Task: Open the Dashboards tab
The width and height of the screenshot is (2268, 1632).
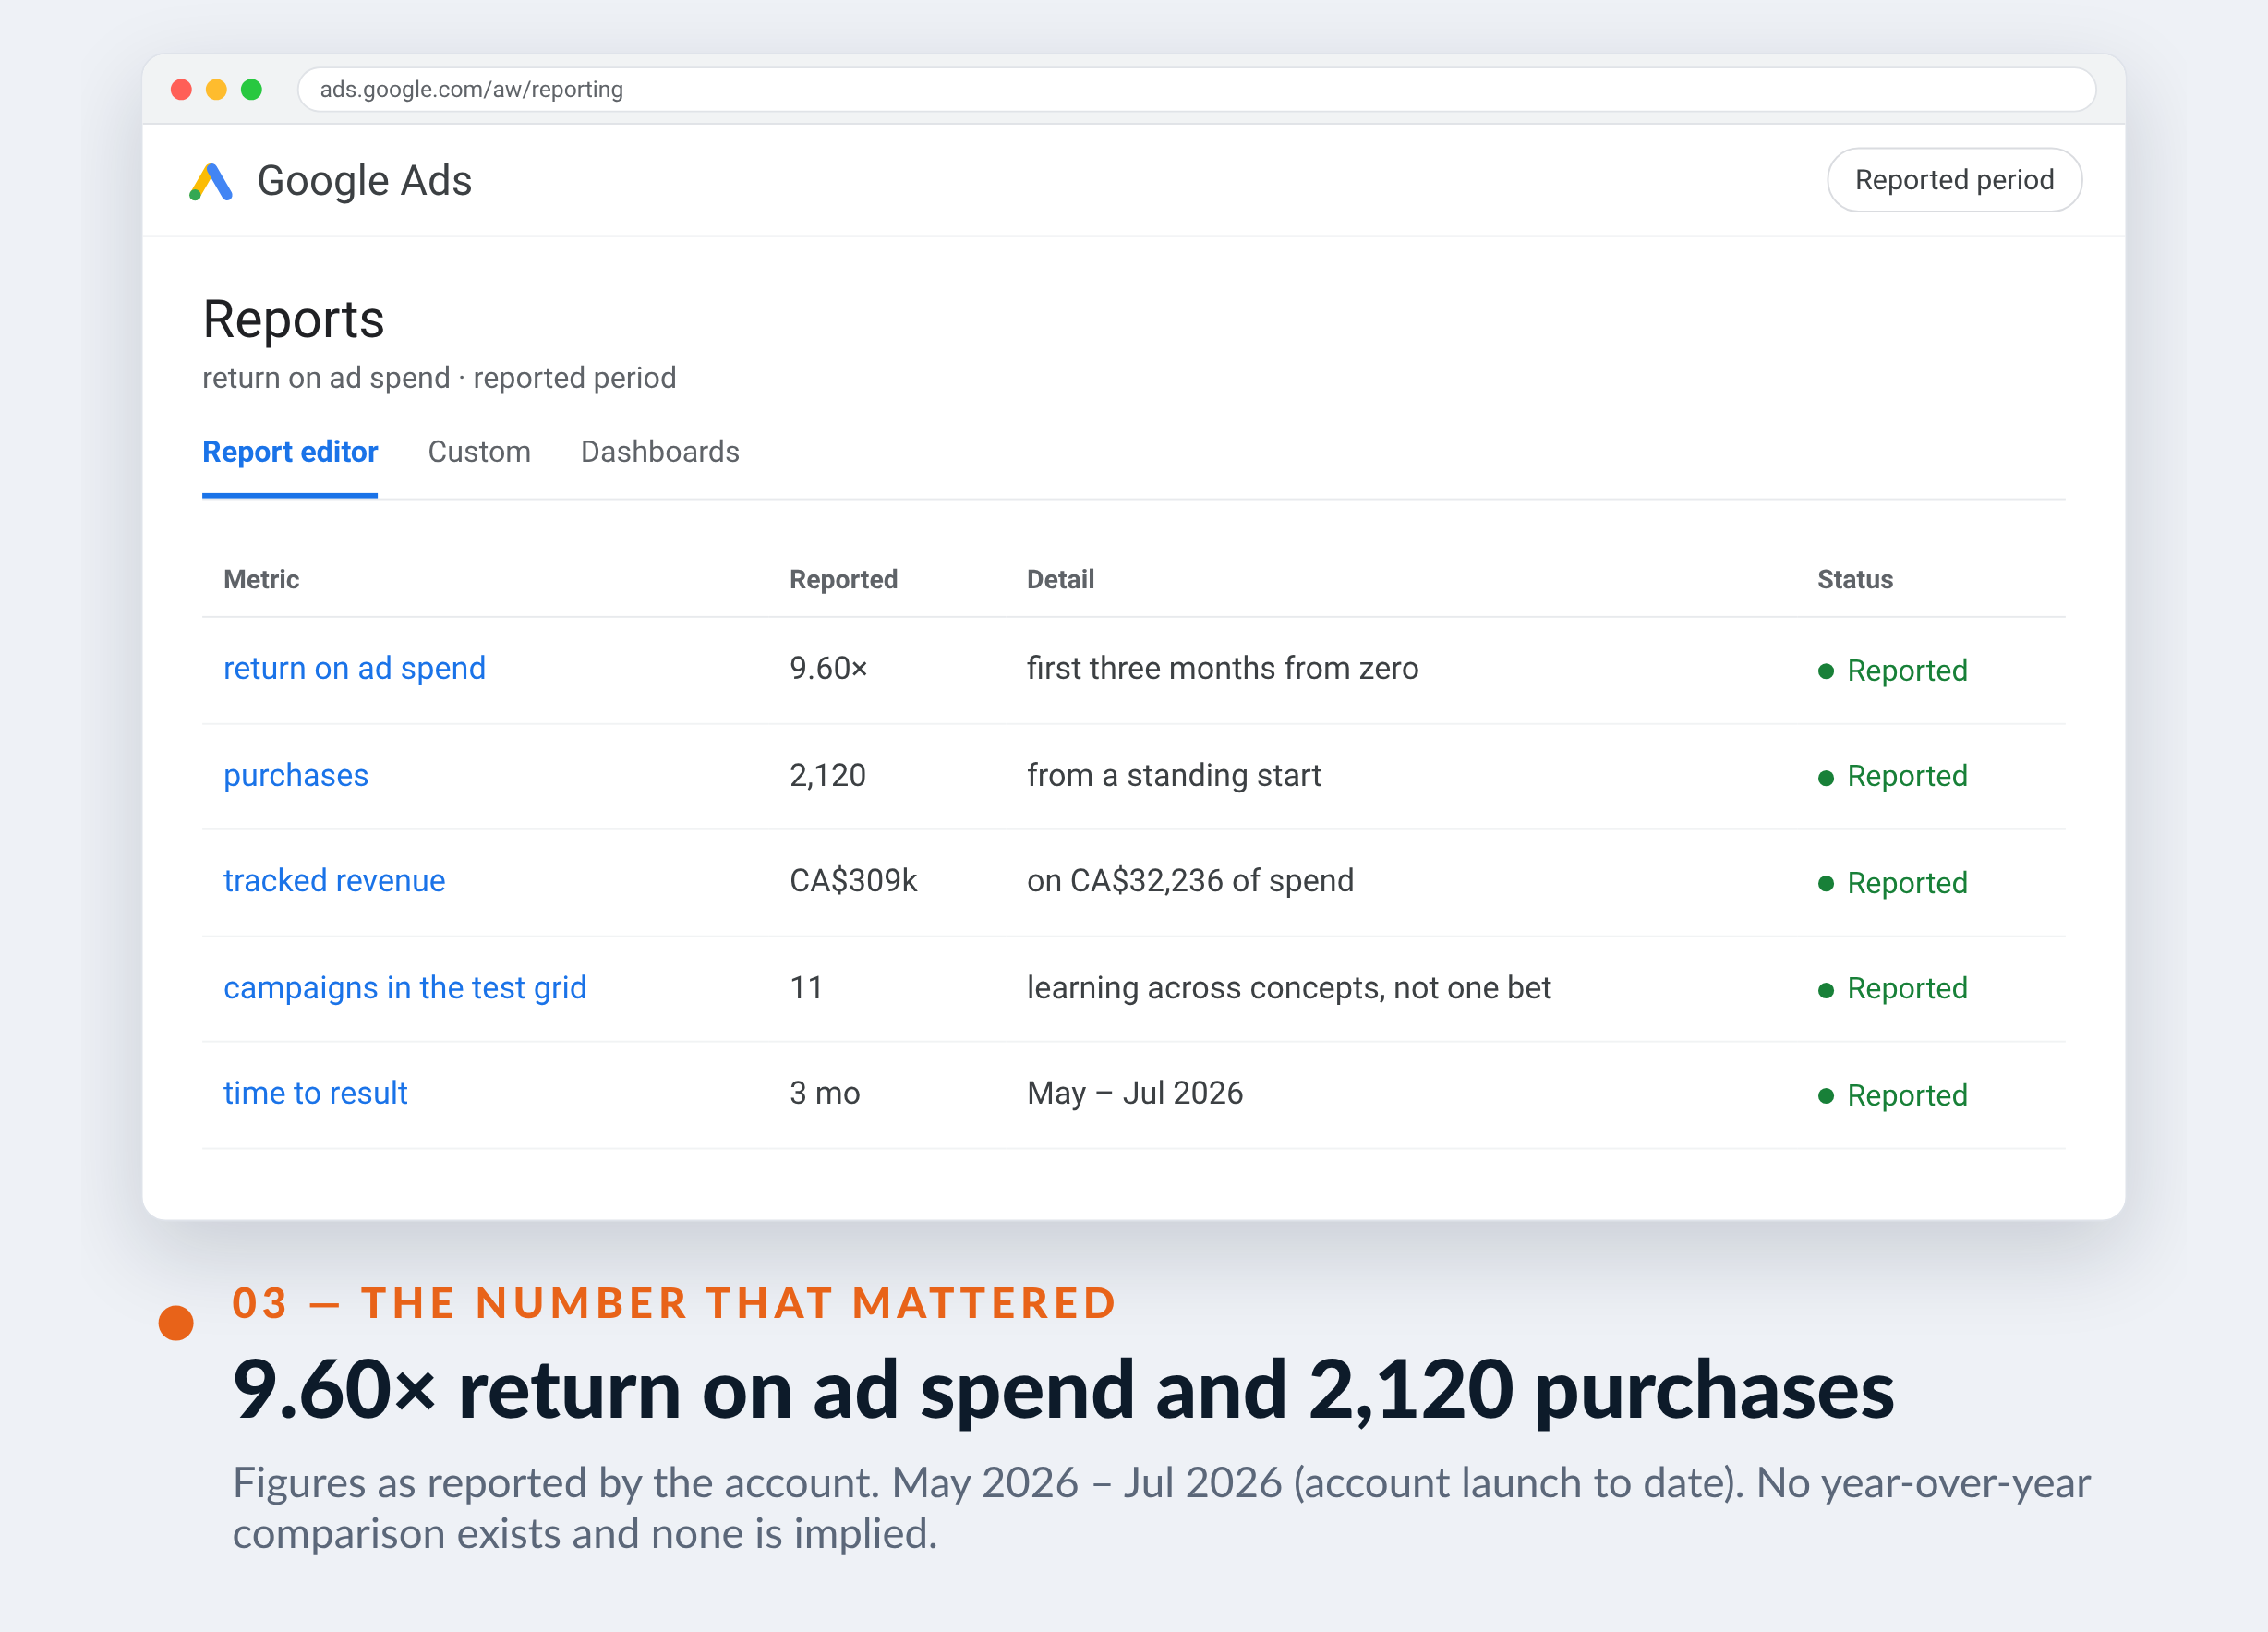Action: (660, 452)
